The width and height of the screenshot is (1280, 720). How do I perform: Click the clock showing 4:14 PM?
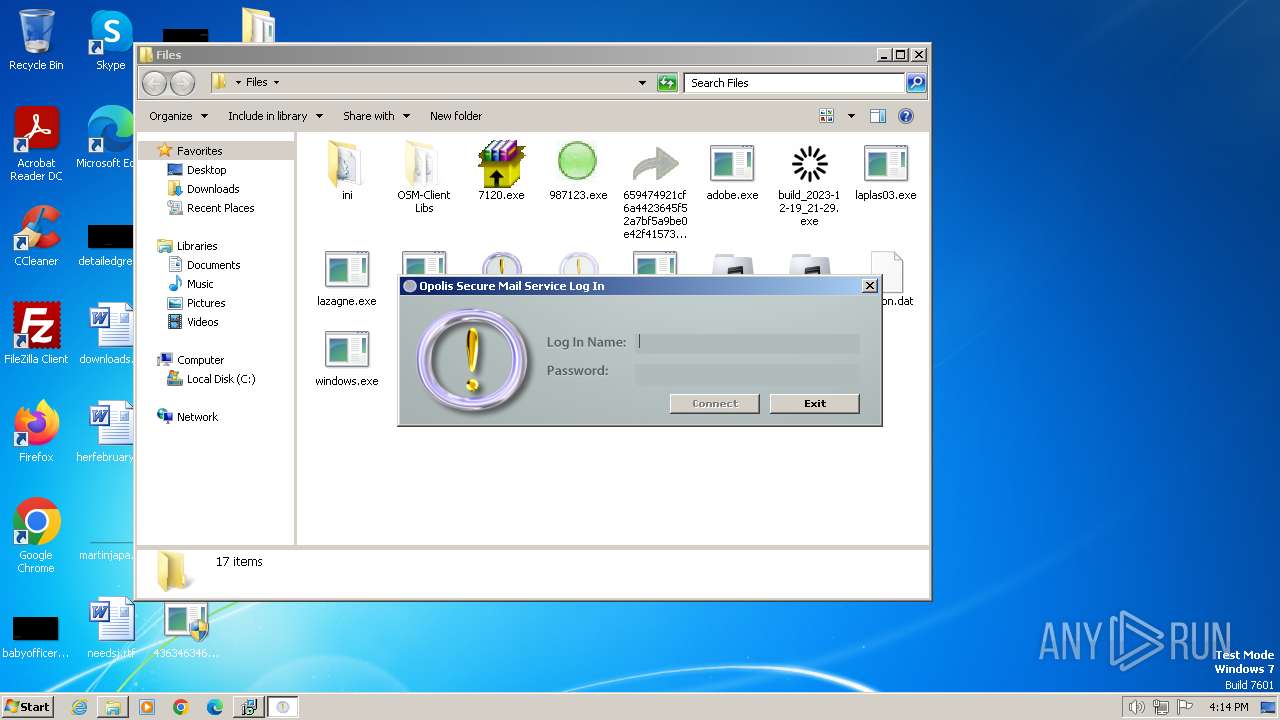tap(1229, 707)
